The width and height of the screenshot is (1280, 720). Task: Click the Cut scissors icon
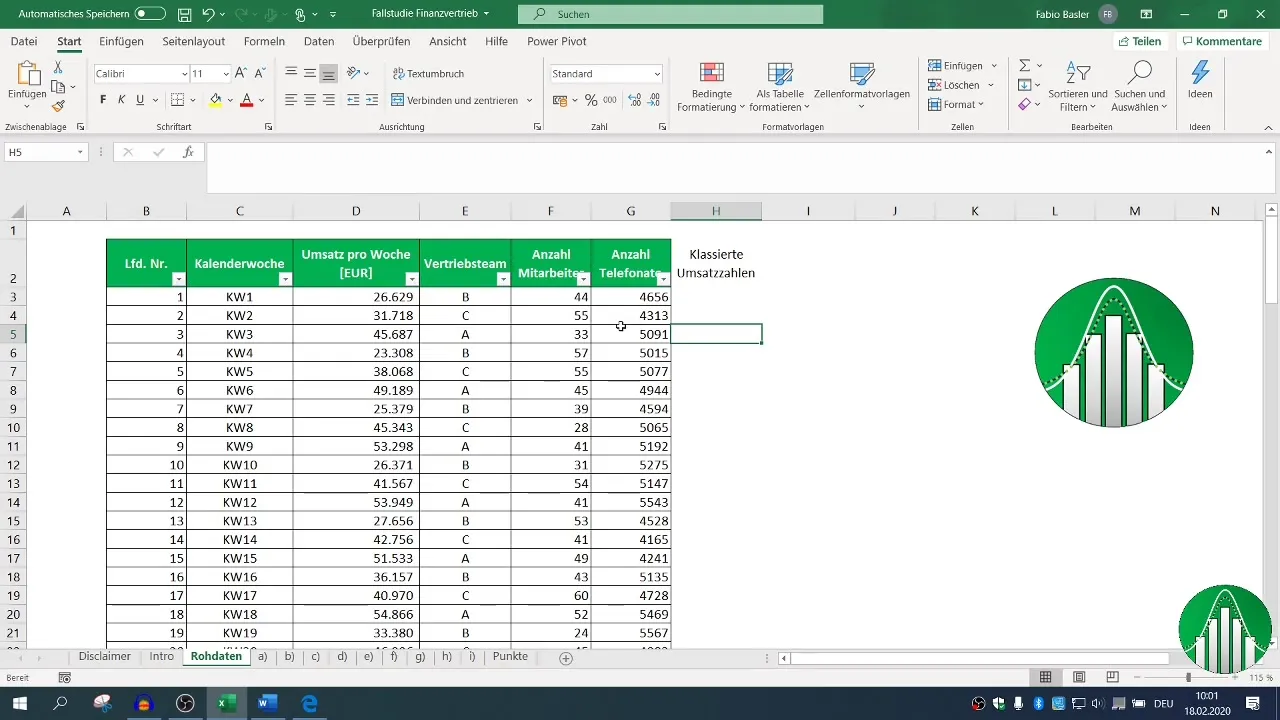click(x=58, y=67)
